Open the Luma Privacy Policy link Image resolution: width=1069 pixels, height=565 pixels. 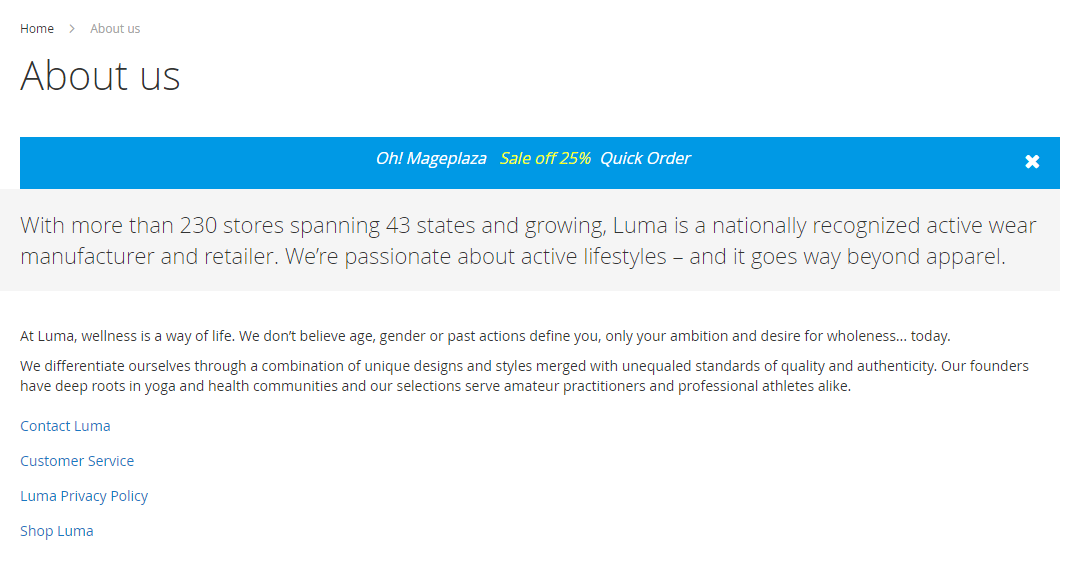click(84, 496)
